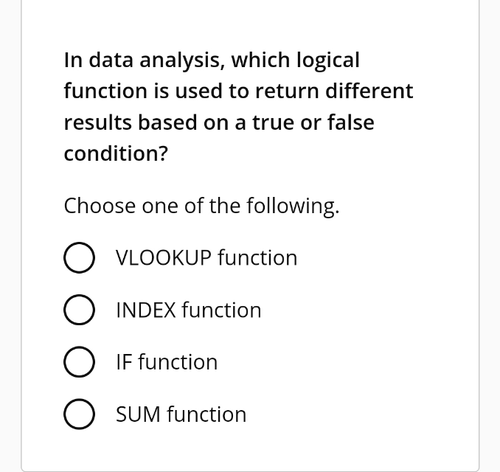Select the VLOOKUP function radio button
The width and height of the screenshot is (500, 472).
click(79, 258)
